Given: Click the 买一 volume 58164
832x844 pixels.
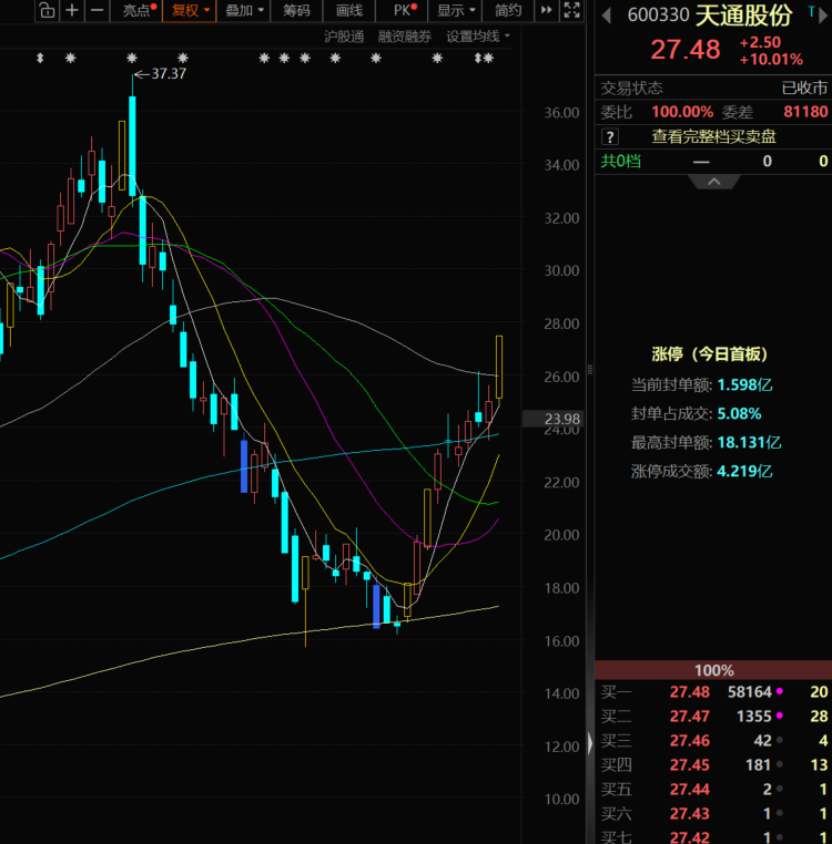Looking at the screenshot, I should [750, 692].
